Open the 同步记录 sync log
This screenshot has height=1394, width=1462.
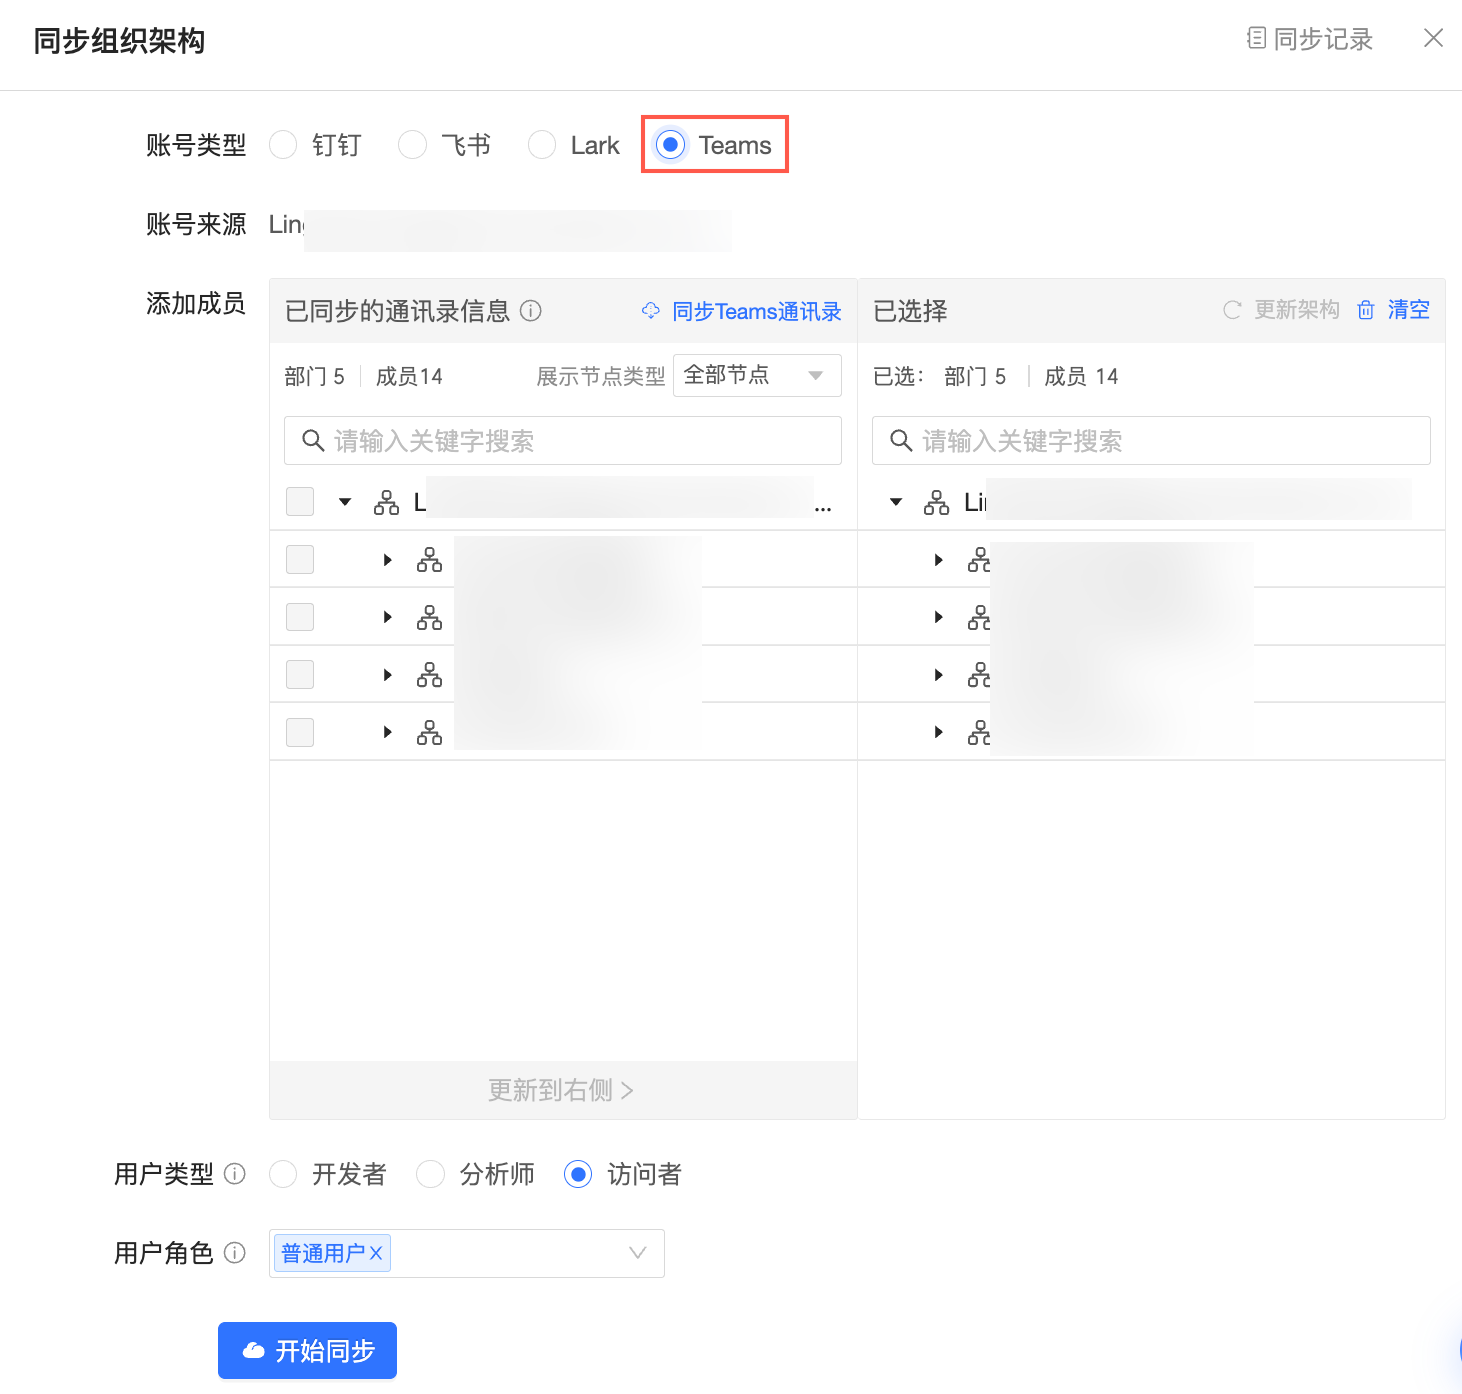click(x=1310, y=39)
